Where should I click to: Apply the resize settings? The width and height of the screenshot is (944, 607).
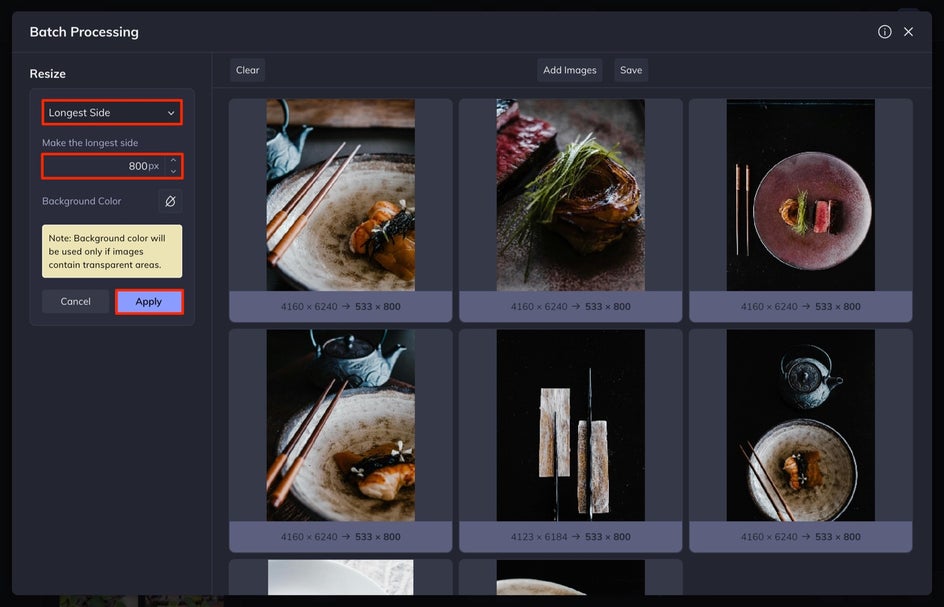pos(149,302)
